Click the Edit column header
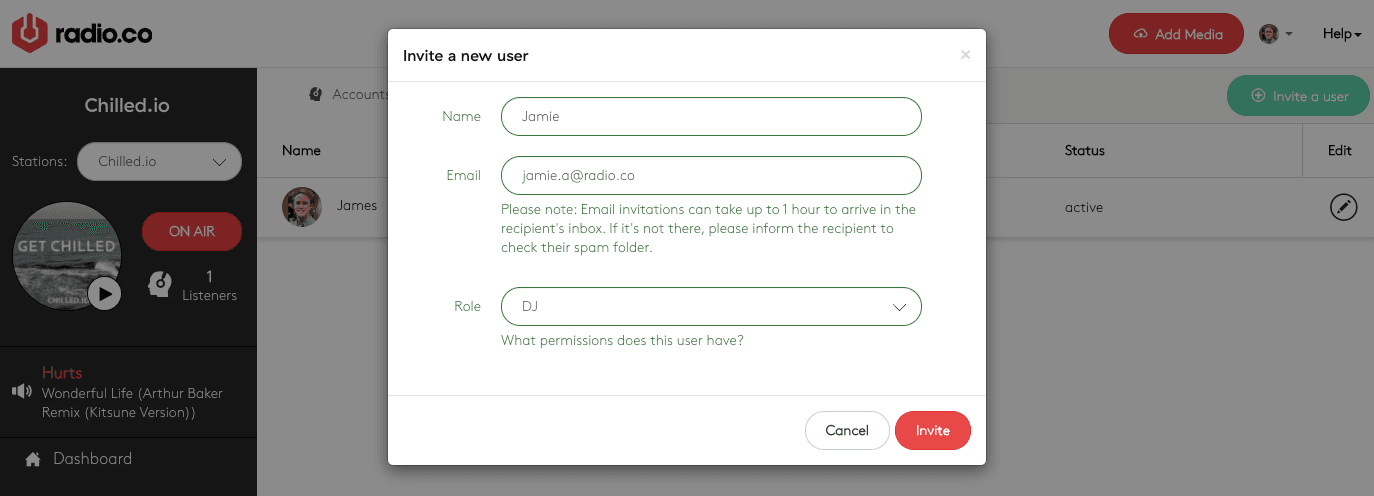Viewport: 1374px width, 496px height. (x=1340, y=150)
